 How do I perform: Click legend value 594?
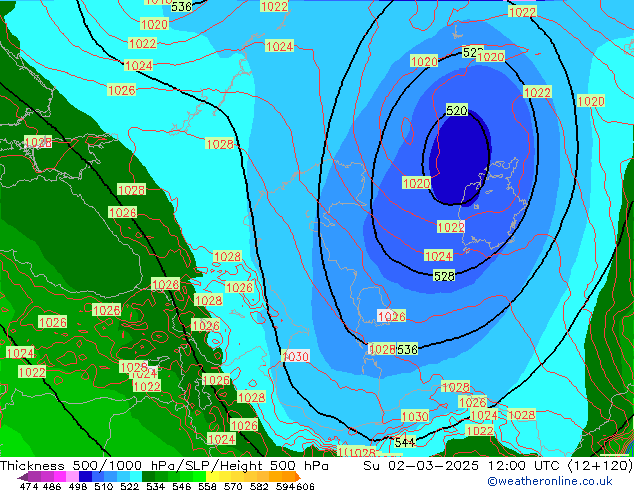tap(285, 486)
